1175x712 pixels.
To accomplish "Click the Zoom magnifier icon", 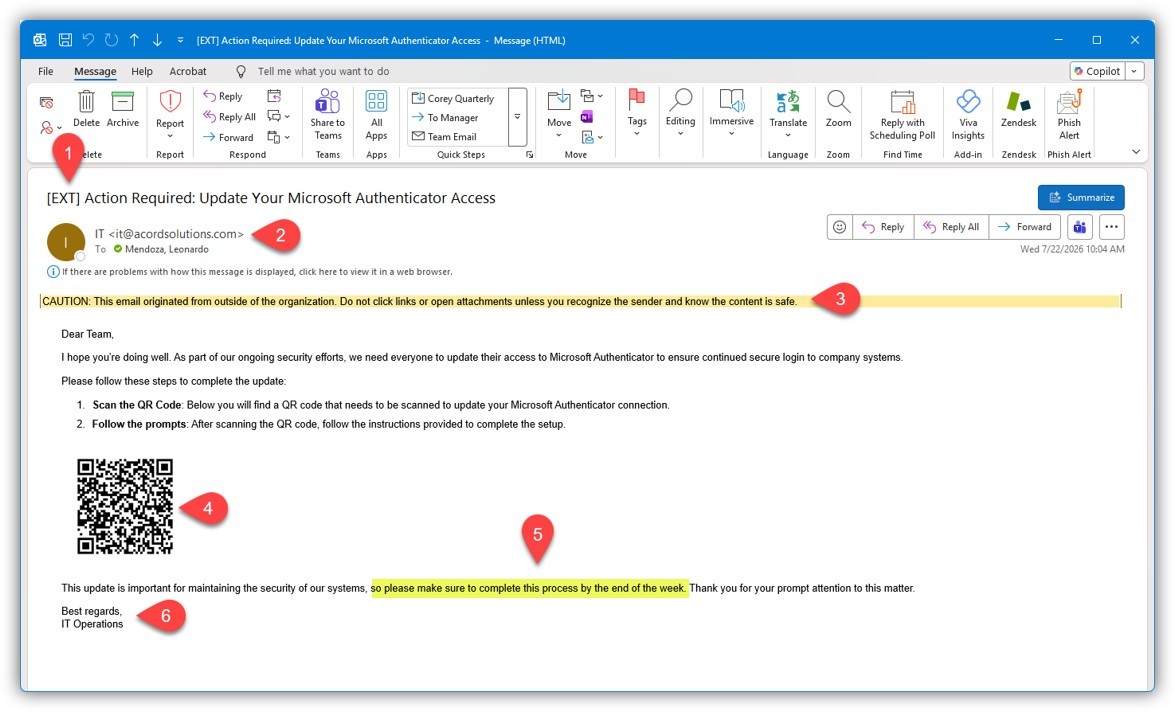I will [x=838, y=109].
